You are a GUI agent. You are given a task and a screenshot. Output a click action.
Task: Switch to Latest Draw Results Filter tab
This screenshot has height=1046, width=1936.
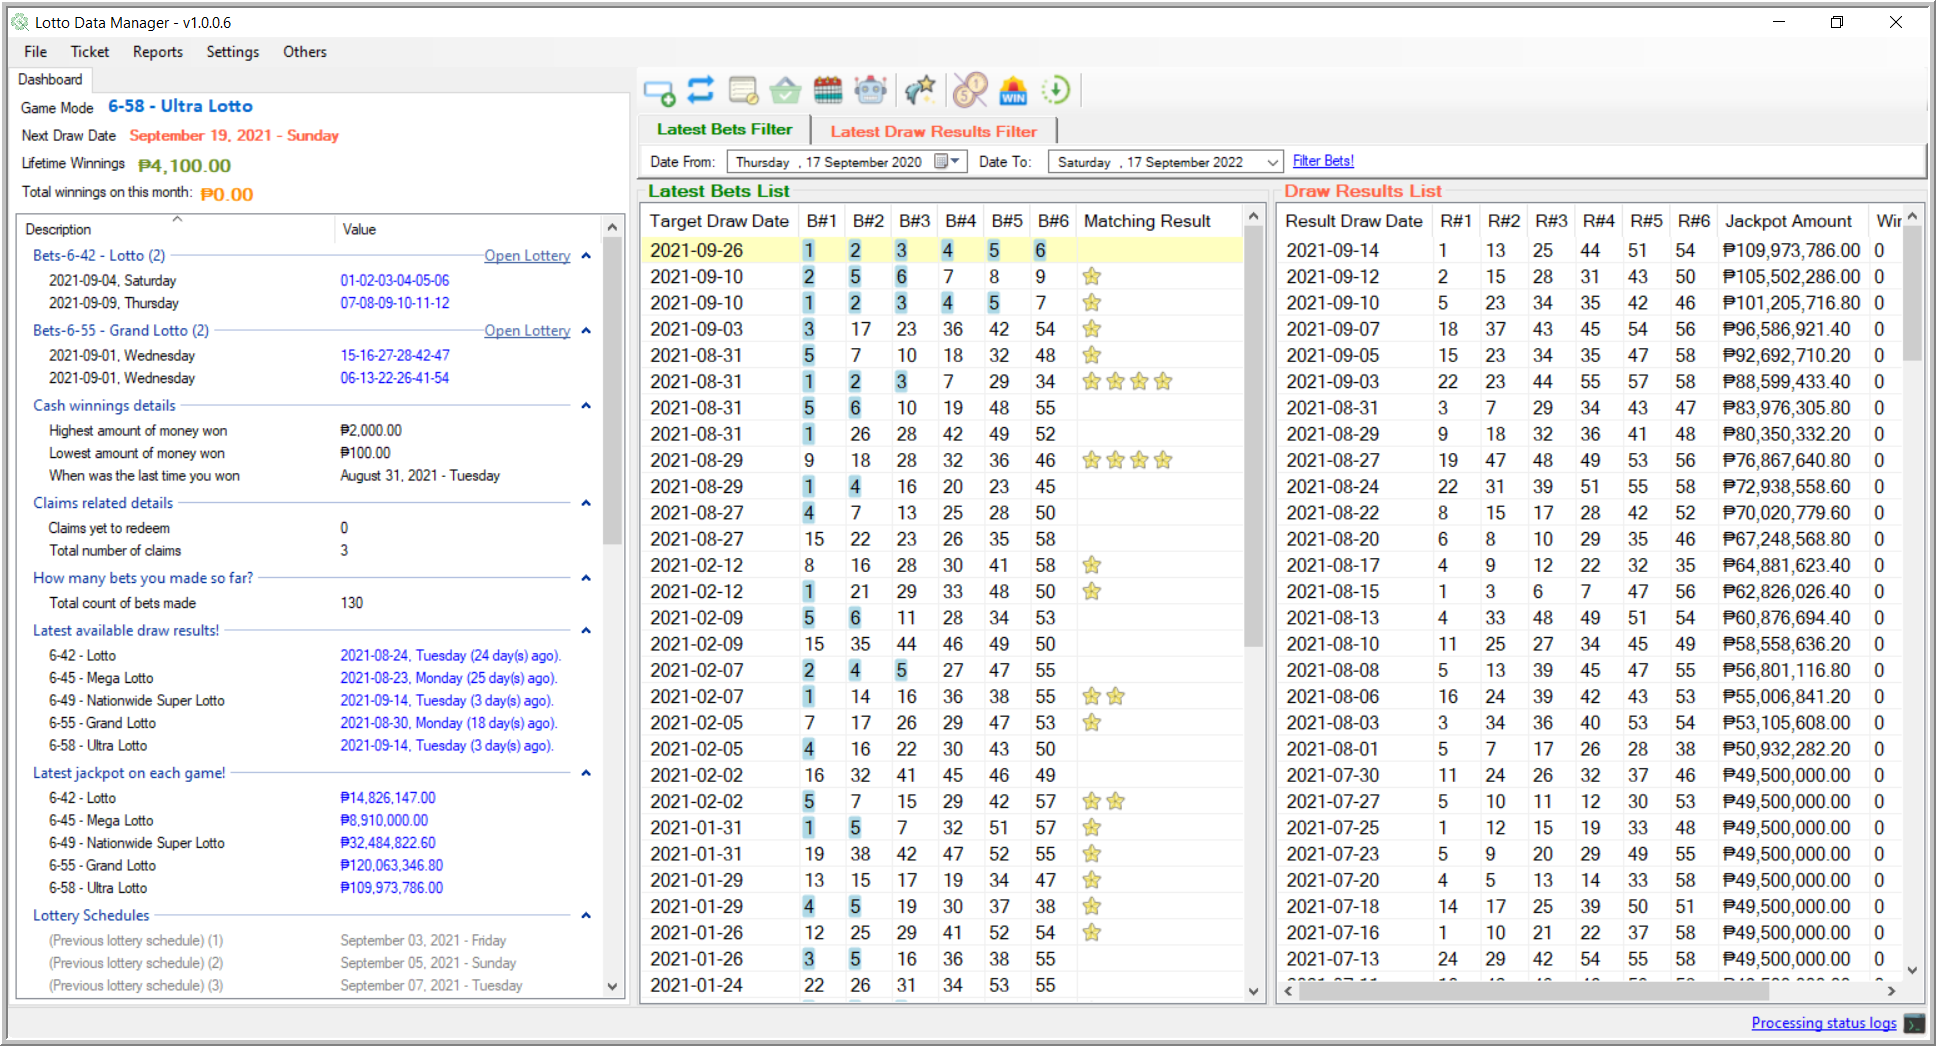[x=933, y=131]
